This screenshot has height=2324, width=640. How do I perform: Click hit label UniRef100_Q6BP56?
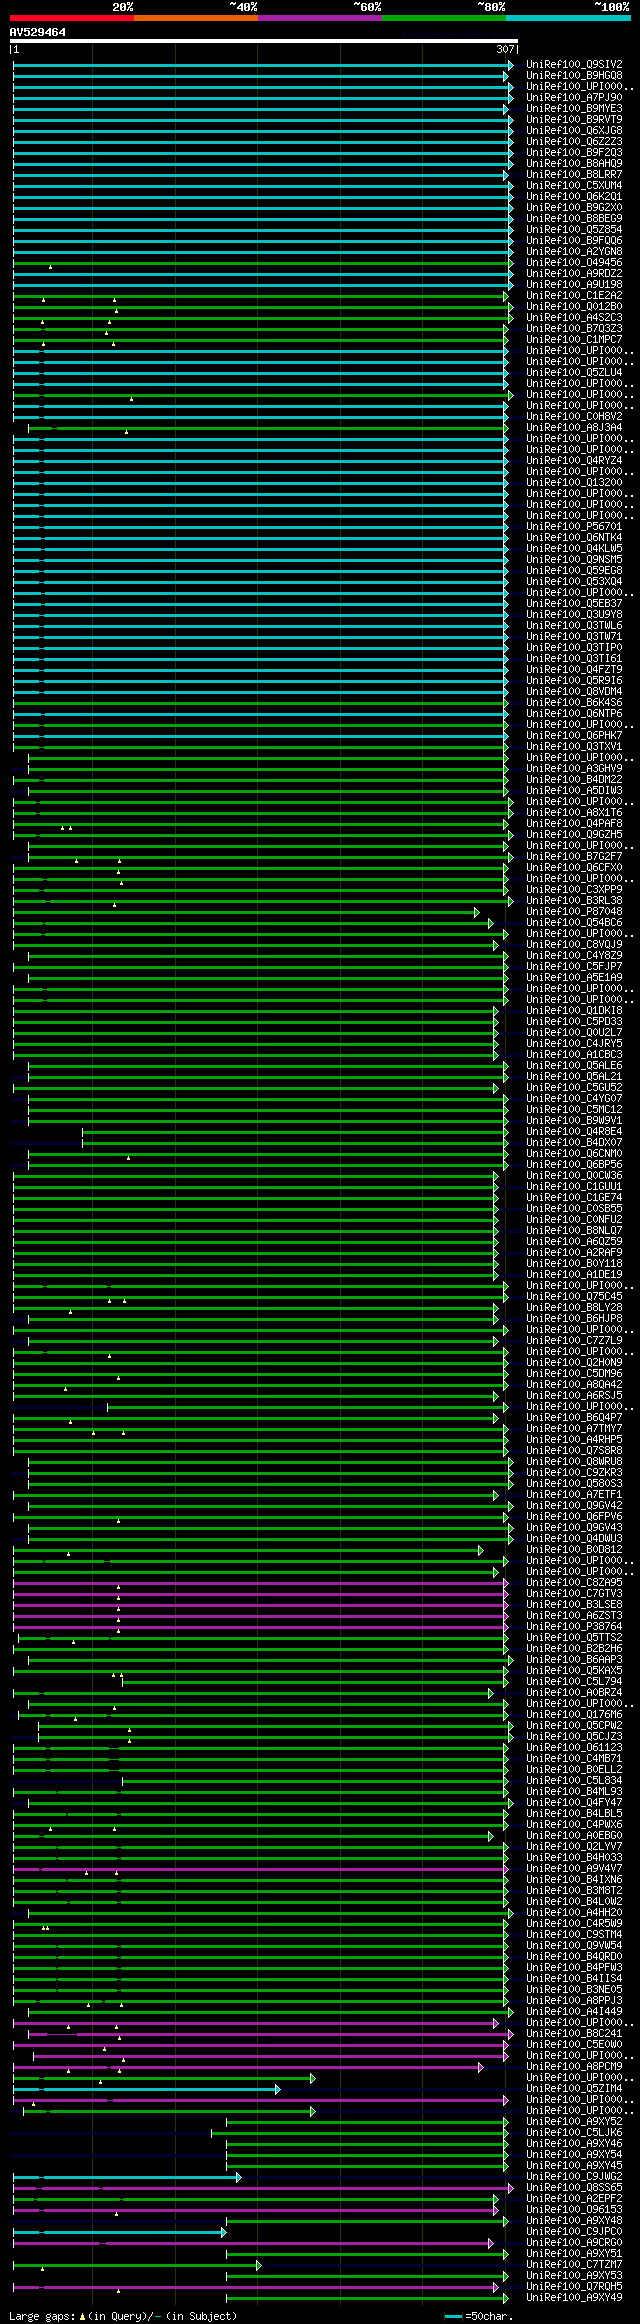point(574,1165)
